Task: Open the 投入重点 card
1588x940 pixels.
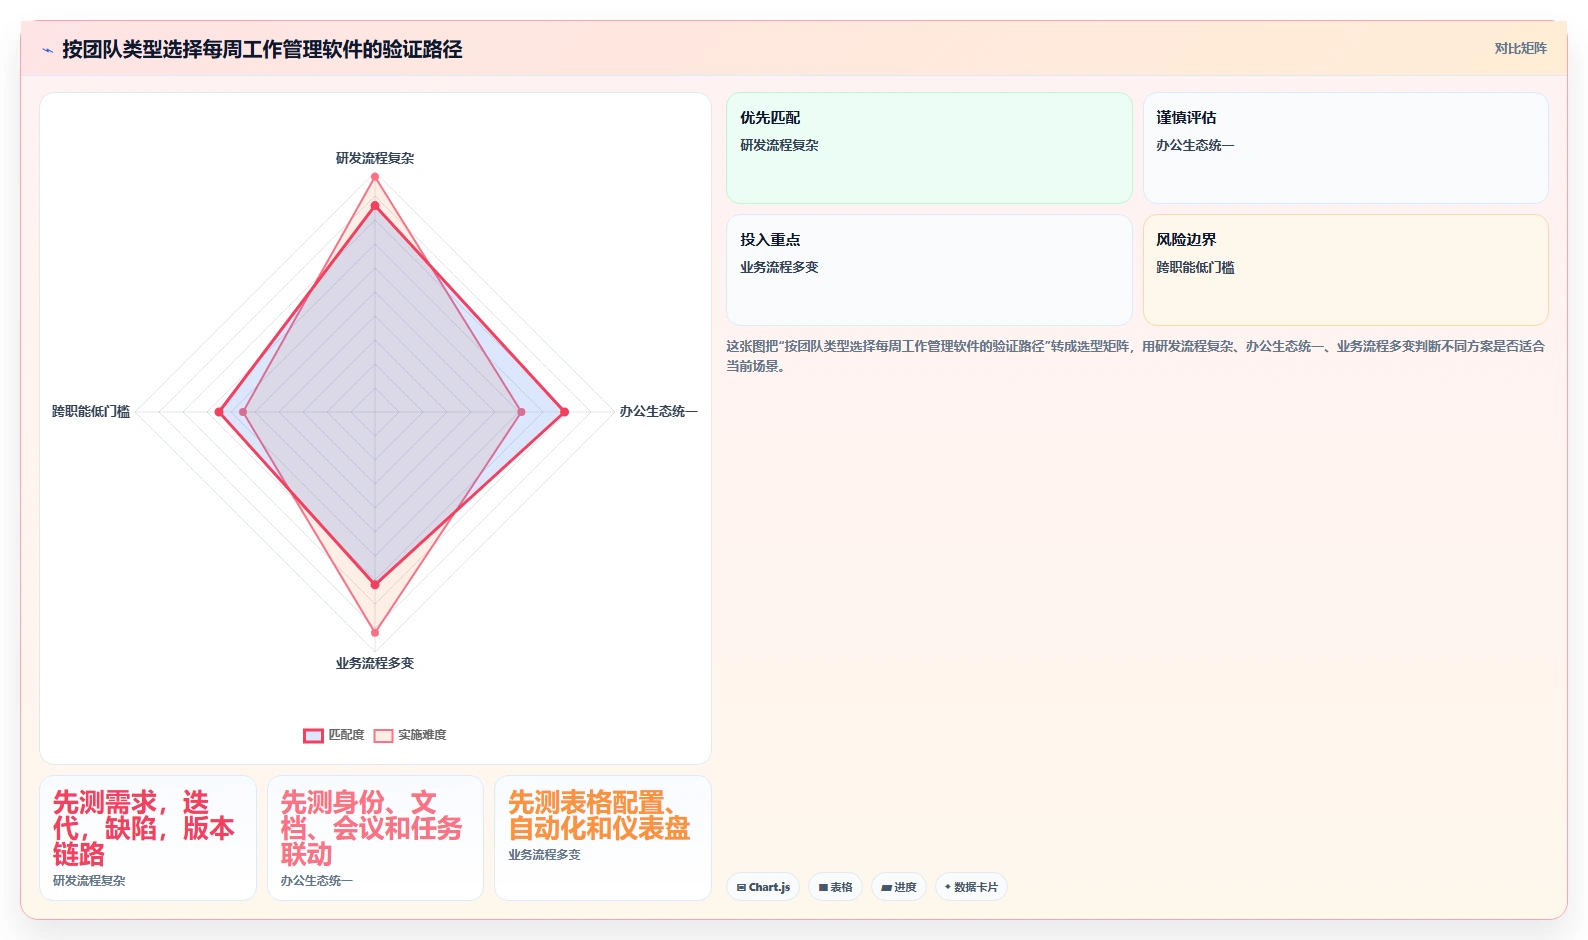Action: (929, 270)
